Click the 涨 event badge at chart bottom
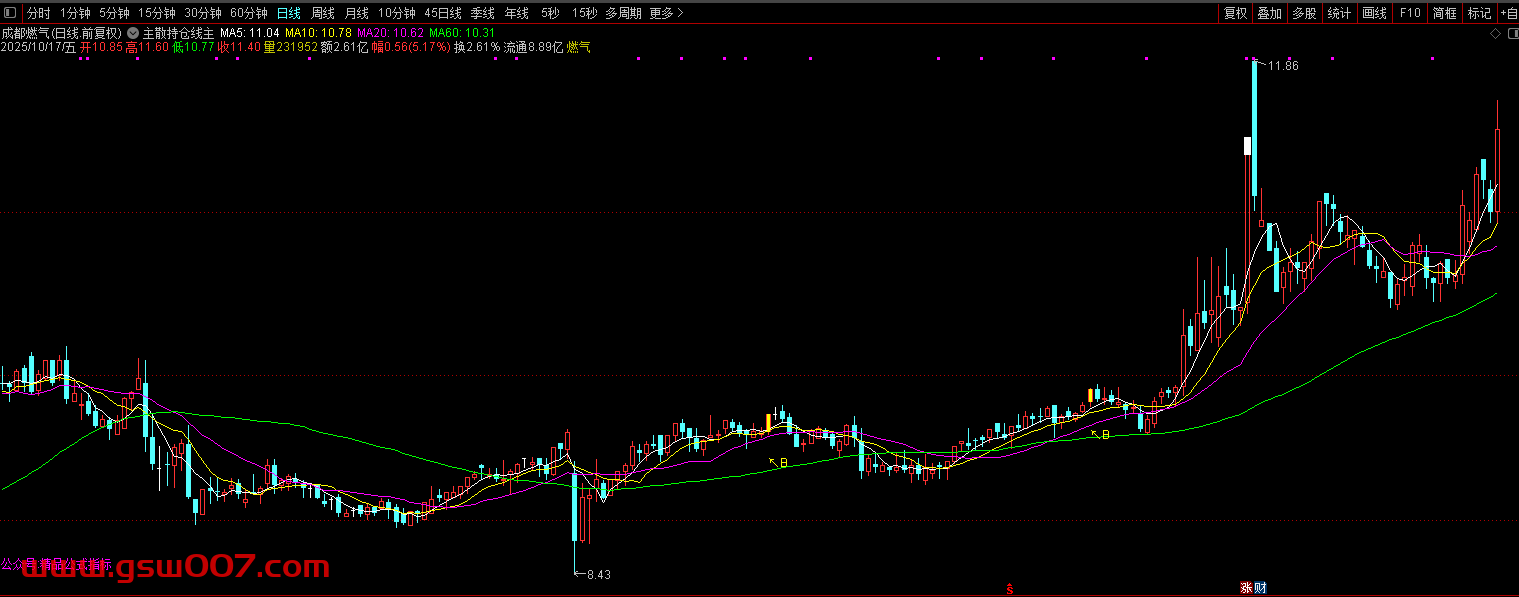 [1246, 588]
